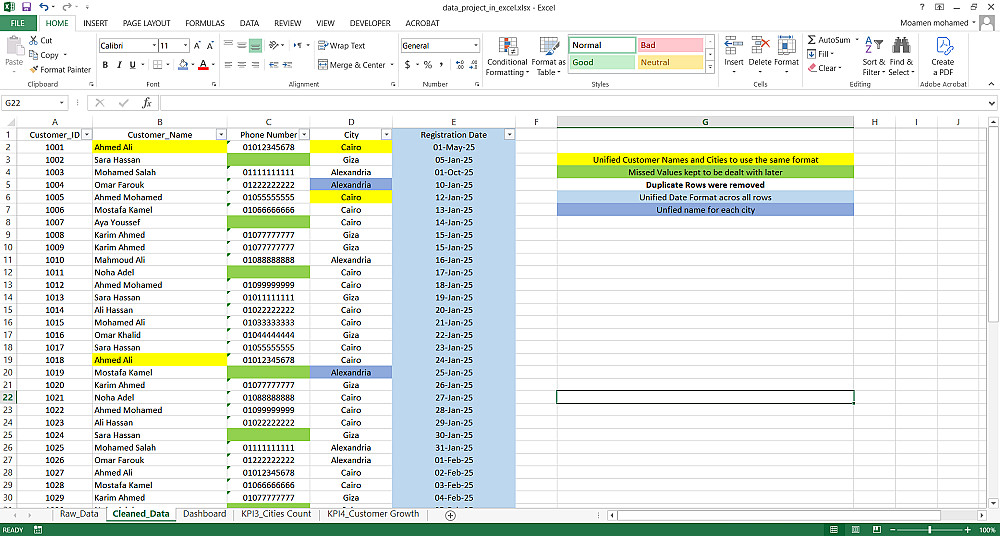Viewport: 1000px width, 536px height.
Task: Open the City column filter dropdown
Action: tap(386, 135)
